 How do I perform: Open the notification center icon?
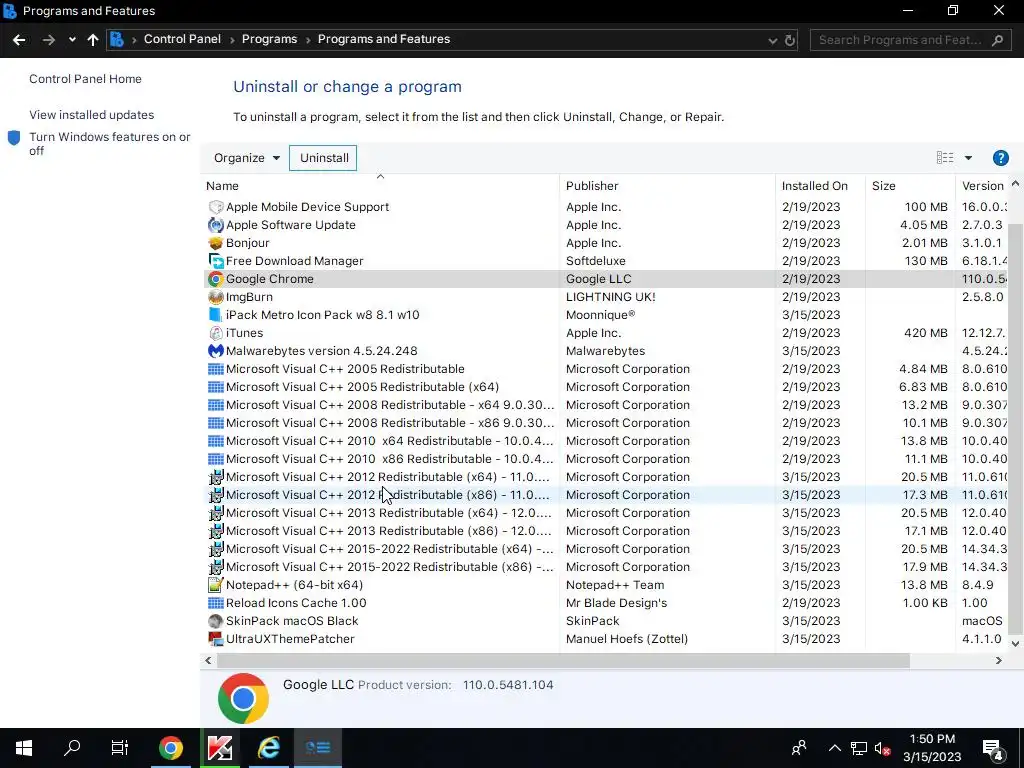[993, 749]
